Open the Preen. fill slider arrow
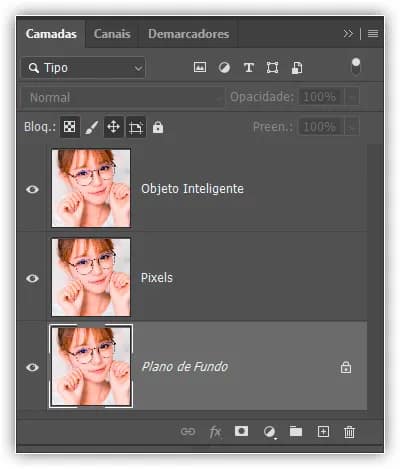This screenshot has width=400, height=469. pyautogui.click(x=352, y=127)
